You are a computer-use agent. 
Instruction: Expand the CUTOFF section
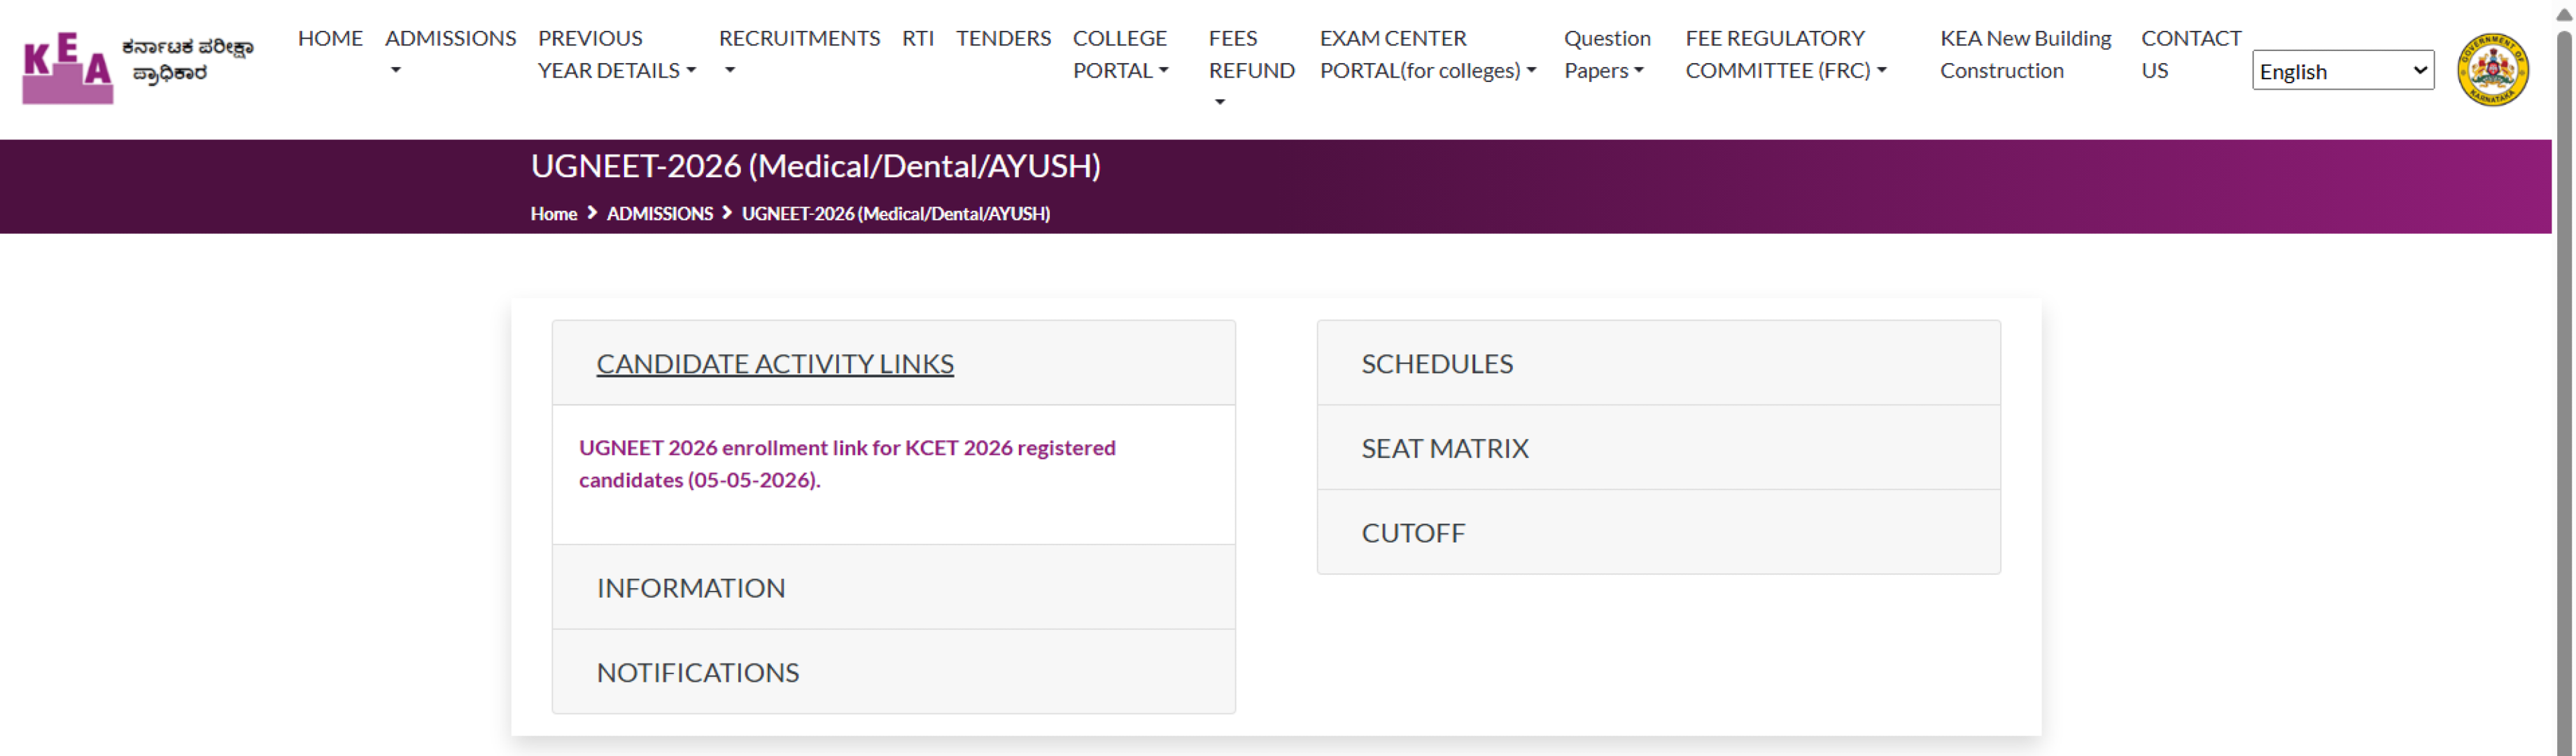click(x=1658, y=532)
